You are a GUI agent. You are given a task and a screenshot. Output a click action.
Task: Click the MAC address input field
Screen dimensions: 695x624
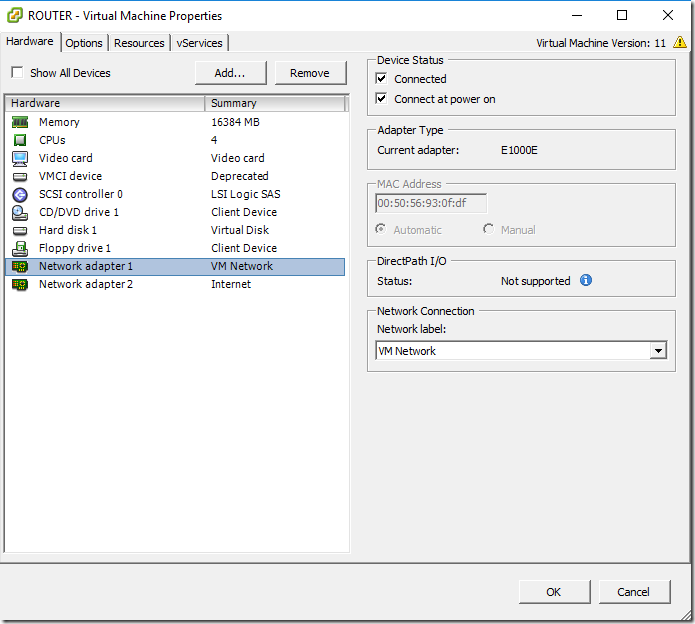click(x=431, y=203)
